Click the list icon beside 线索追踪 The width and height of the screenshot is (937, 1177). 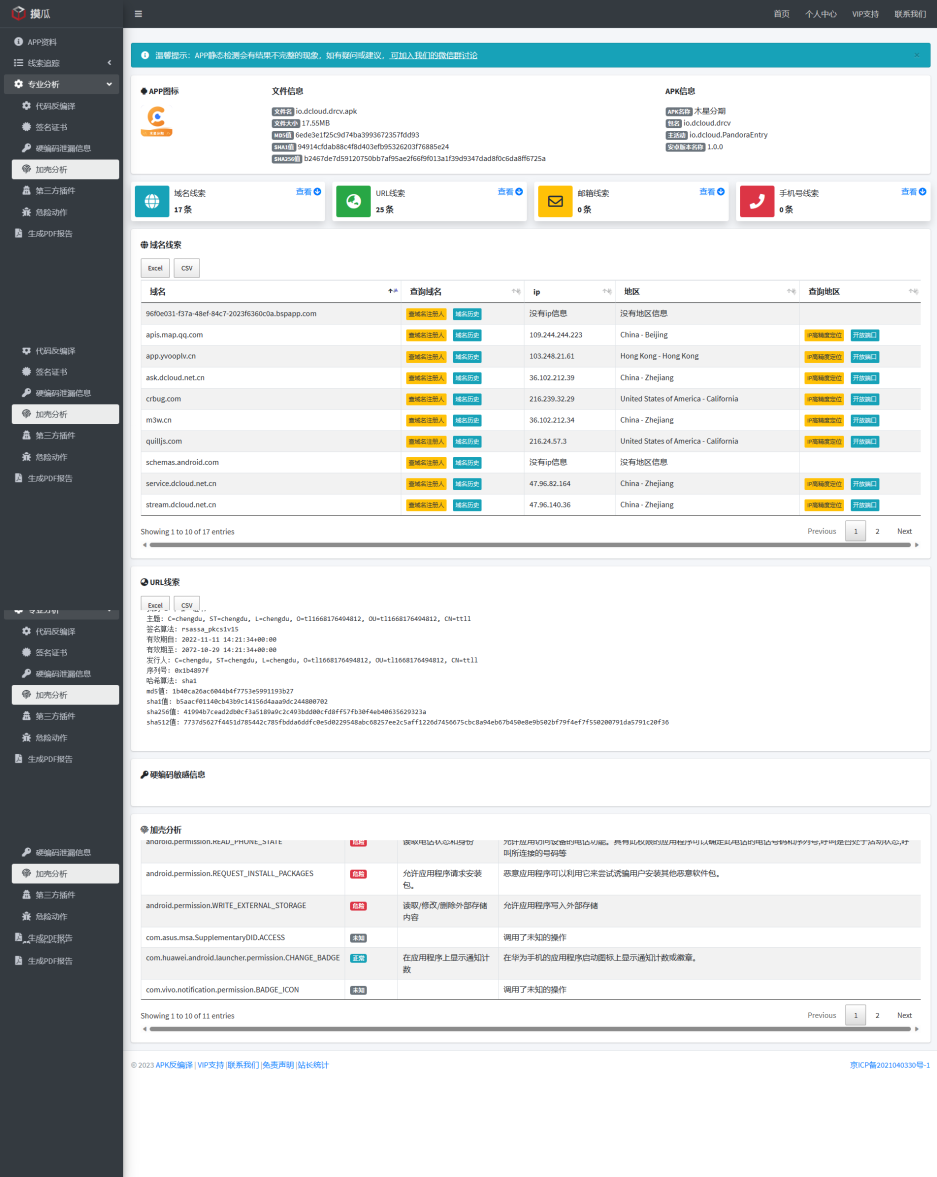click(19, 63)
